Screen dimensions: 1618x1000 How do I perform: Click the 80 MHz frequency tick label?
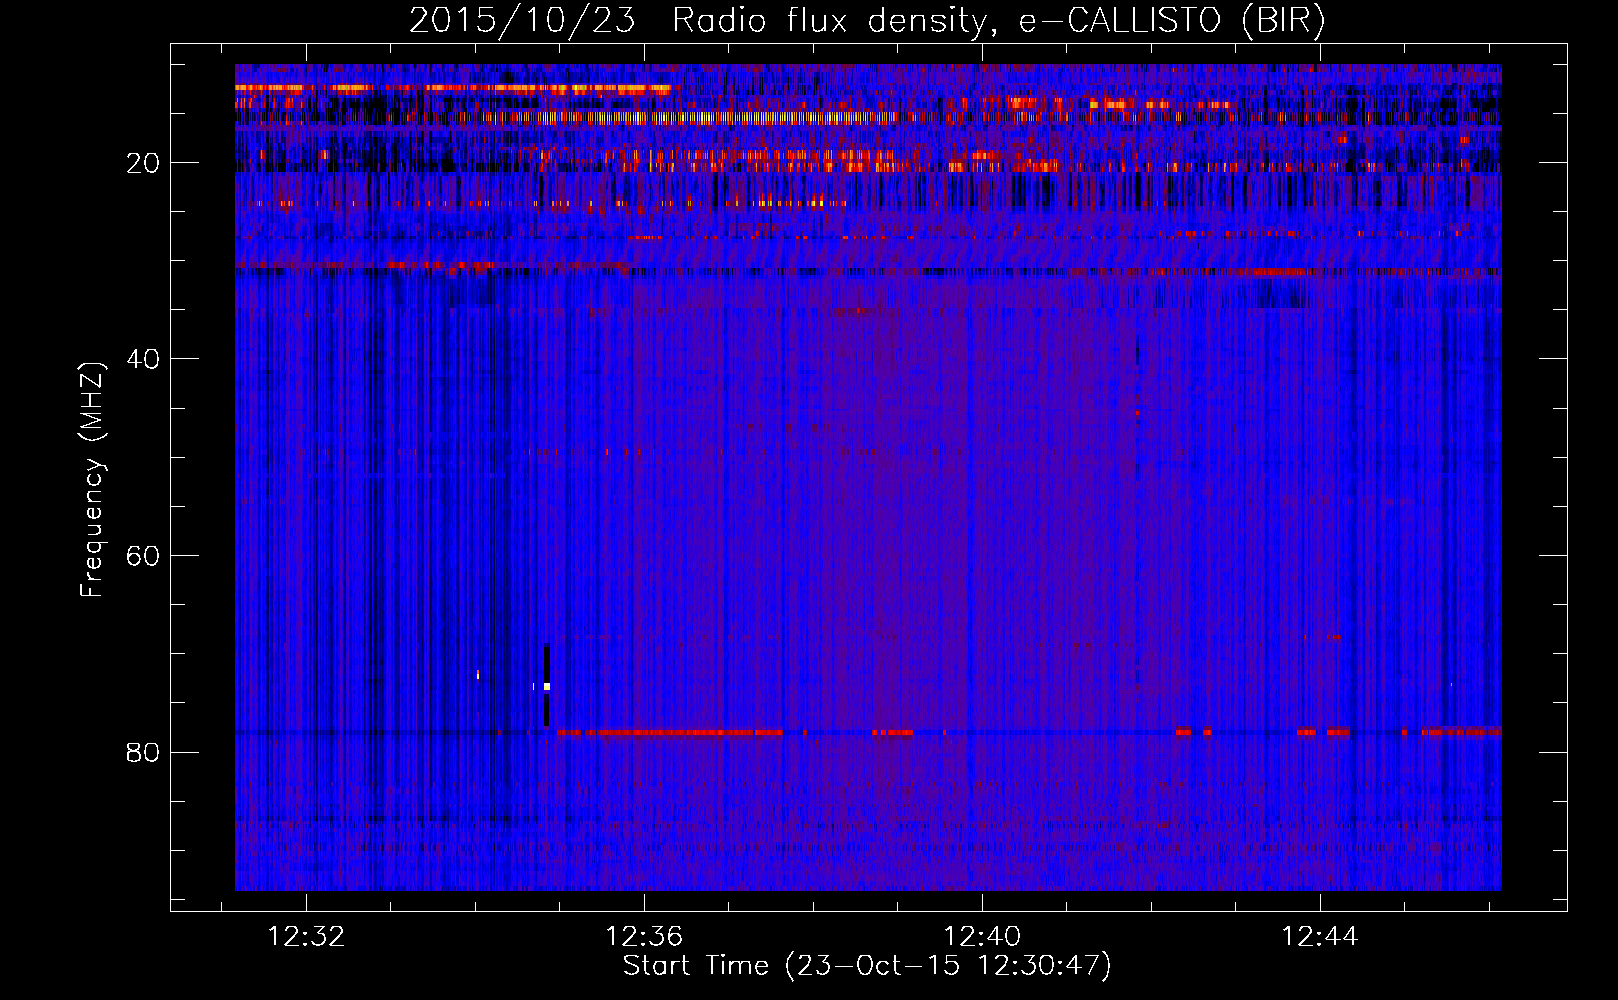point(144,752)
